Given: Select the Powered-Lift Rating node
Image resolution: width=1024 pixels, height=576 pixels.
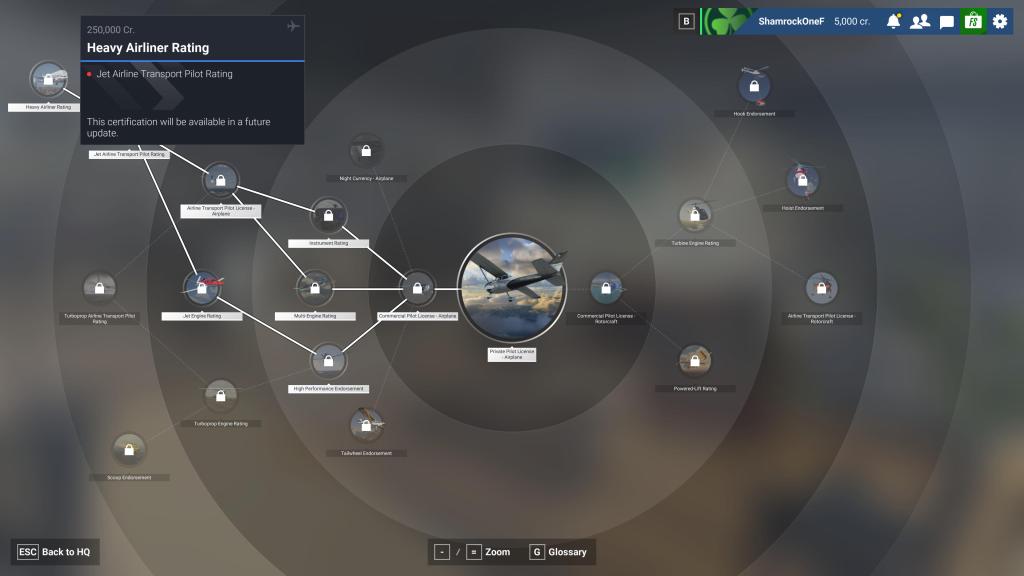Looking at the screenshot, I should [x=695, y=360].
